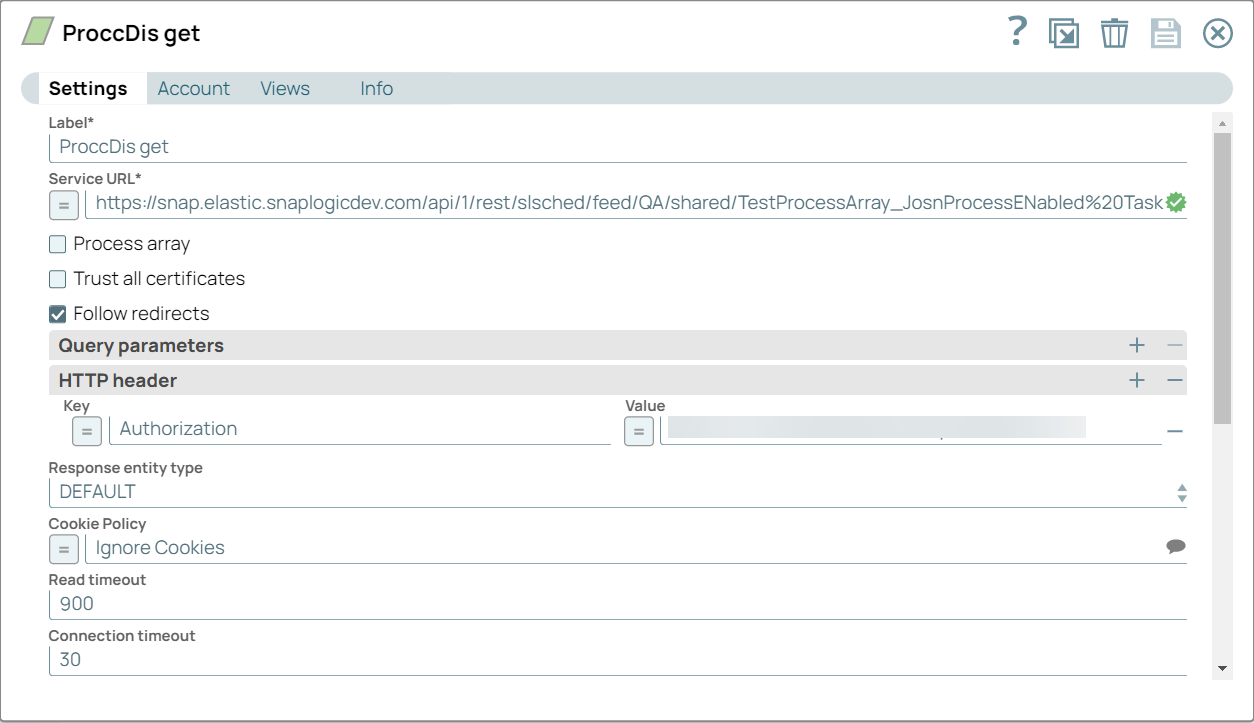The height and width of the screenshot is (723, 1254).
Task: Add a new Query parameters row with plus
Action: pyautogui.click(x=1137, y=345)
